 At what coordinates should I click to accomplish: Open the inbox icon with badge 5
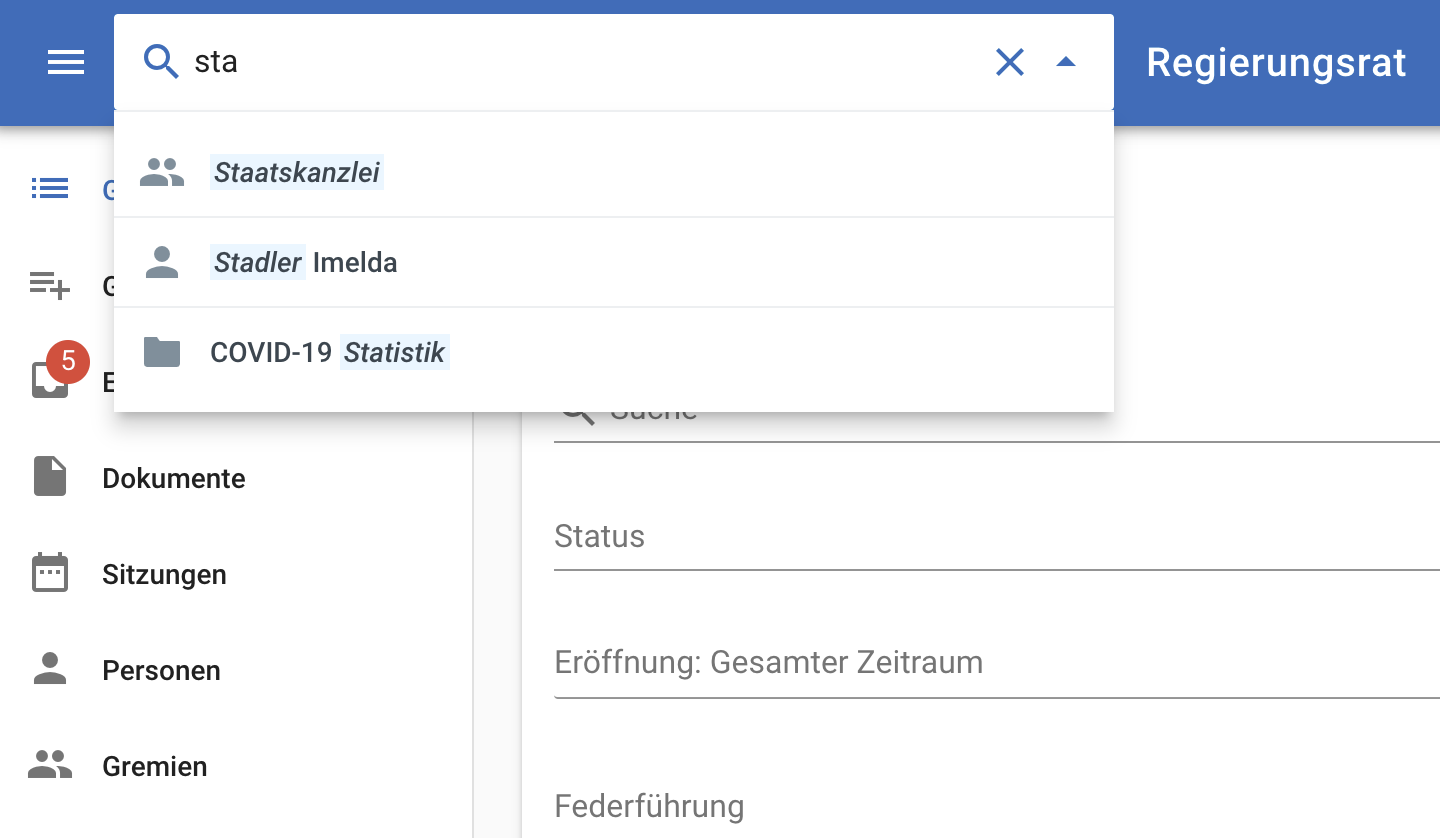(50, 382)
